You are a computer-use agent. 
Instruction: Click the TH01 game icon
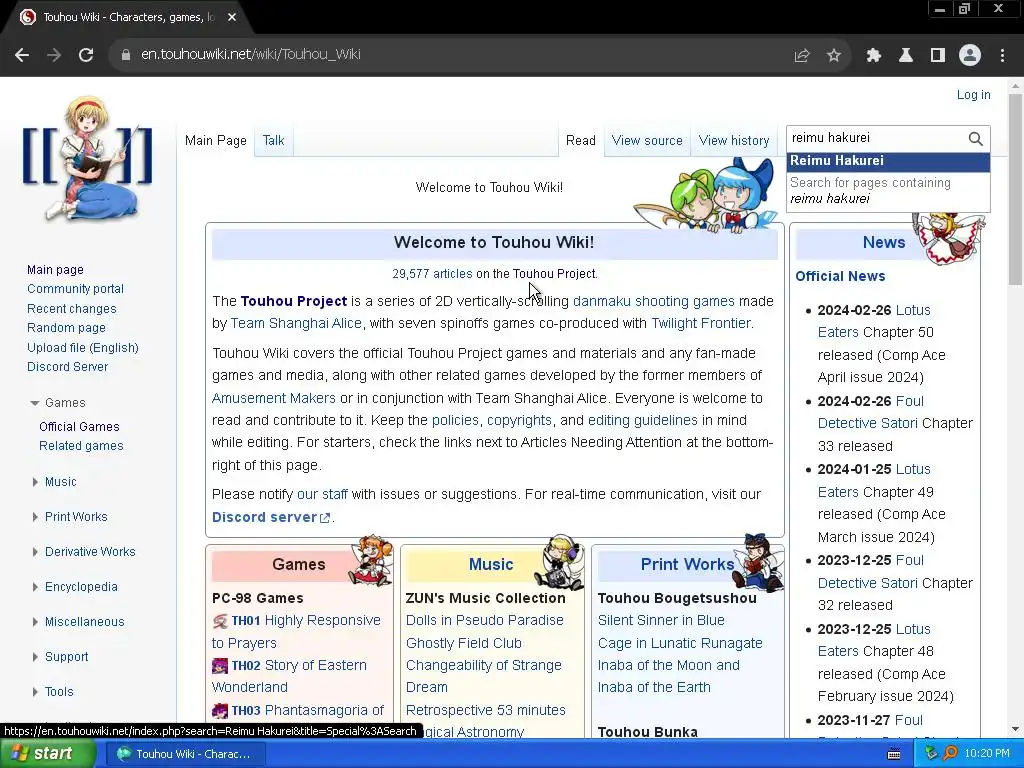[220, 621]
